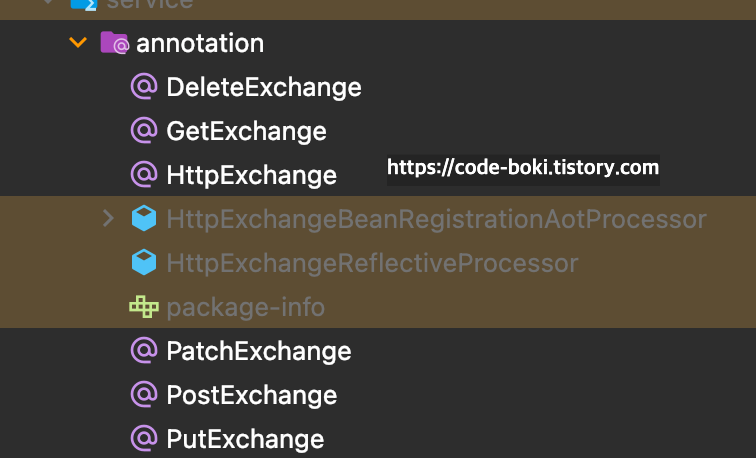Select the DeleteExchange annotation

[264, 88]
